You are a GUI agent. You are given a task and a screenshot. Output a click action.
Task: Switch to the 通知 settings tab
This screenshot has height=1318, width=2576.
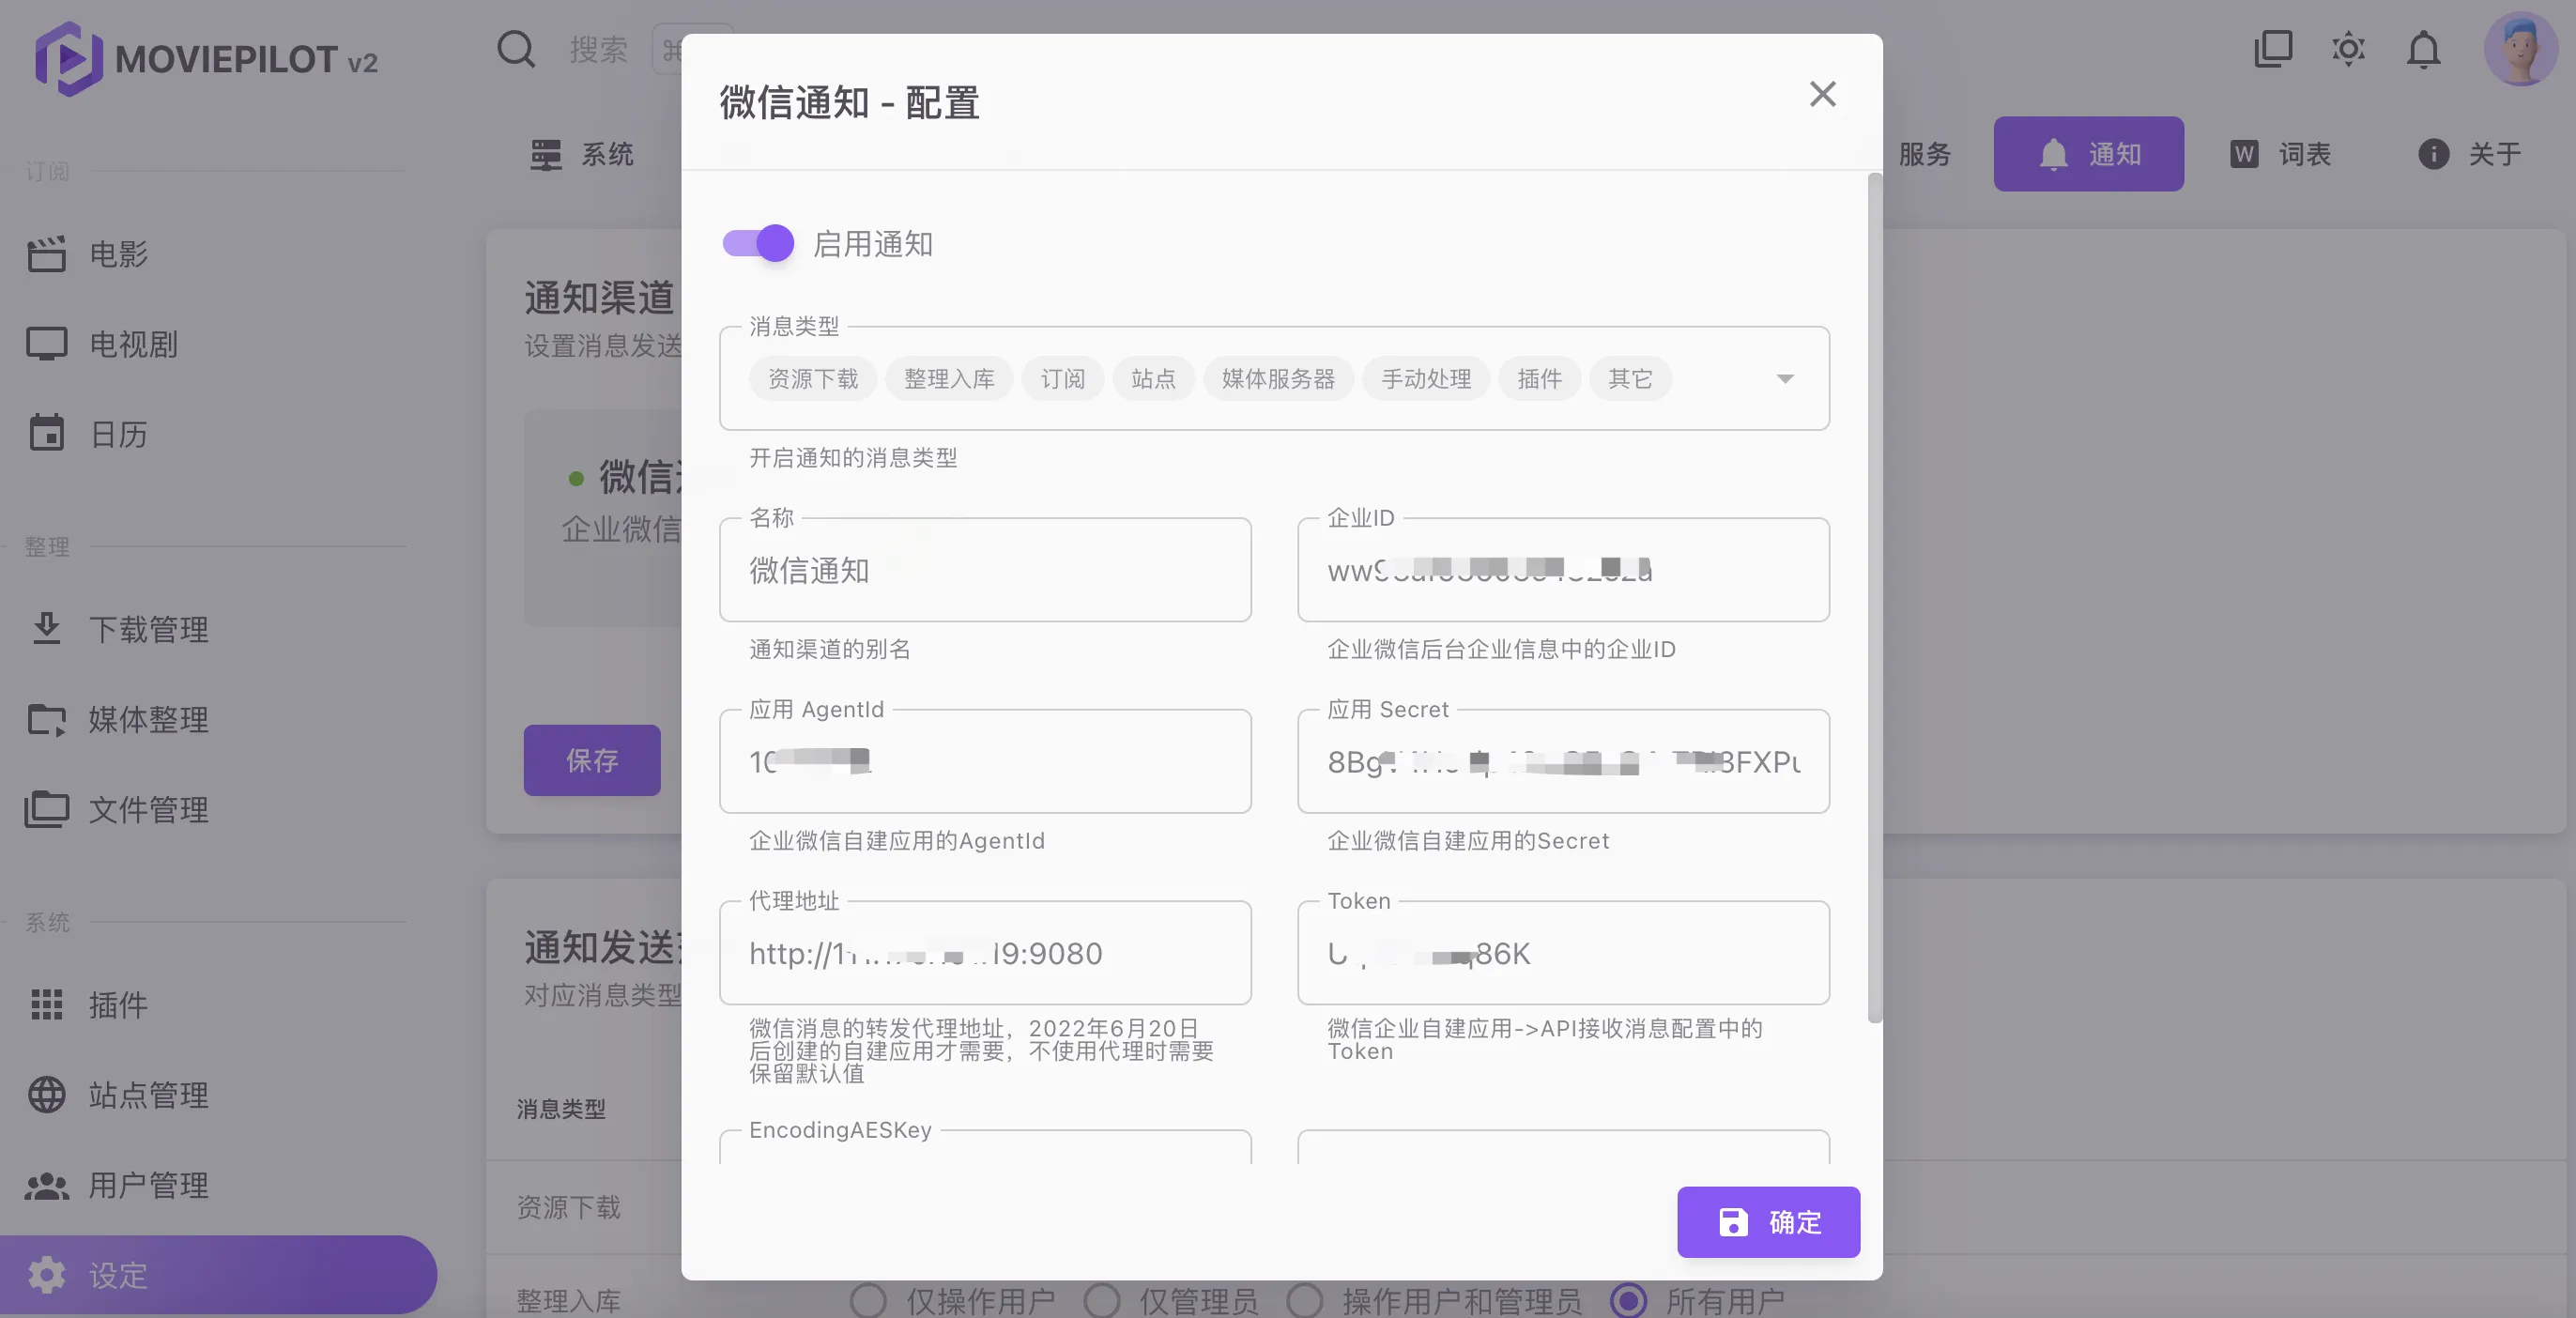tap(2088, 154)
